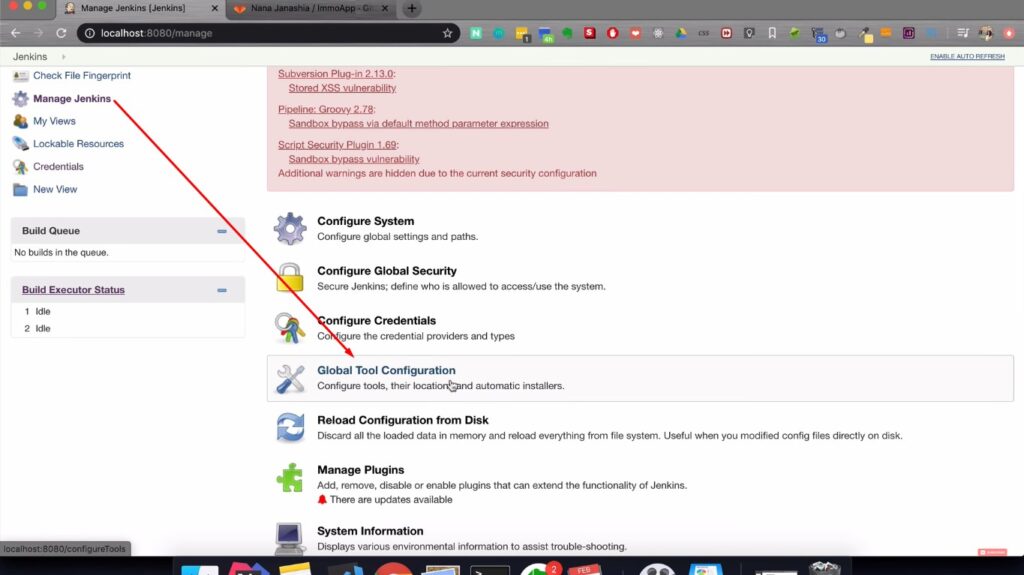
Task: Open Global Tool Configuration
Action: tap(386, 370)
